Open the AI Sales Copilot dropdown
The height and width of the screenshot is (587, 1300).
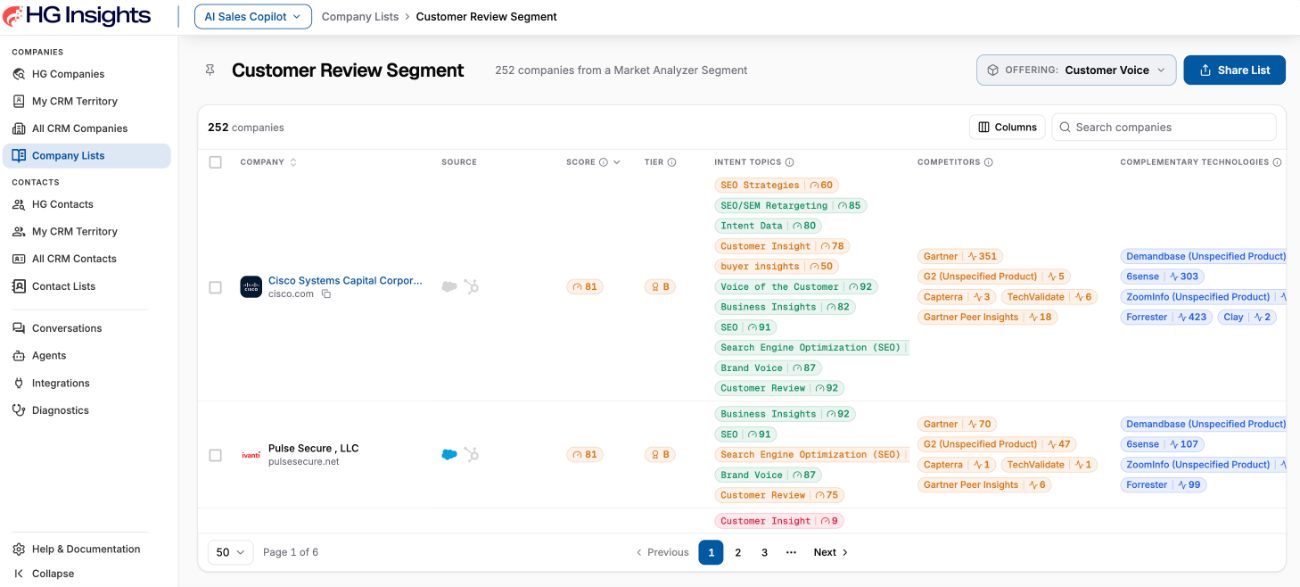point(253,16)
